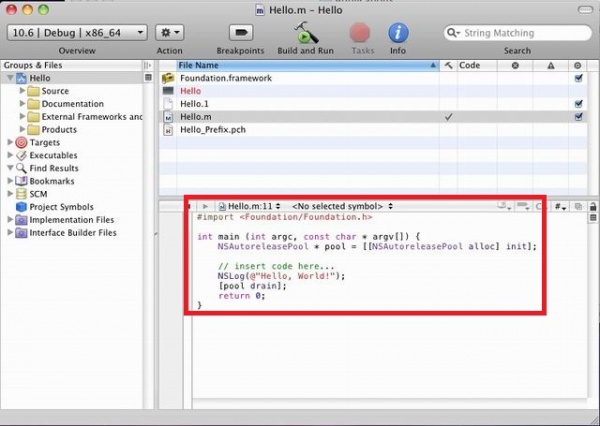Select the Source folder icon
Image resolution: width=600 pixels, height=426 pixels.
point(33,91)
